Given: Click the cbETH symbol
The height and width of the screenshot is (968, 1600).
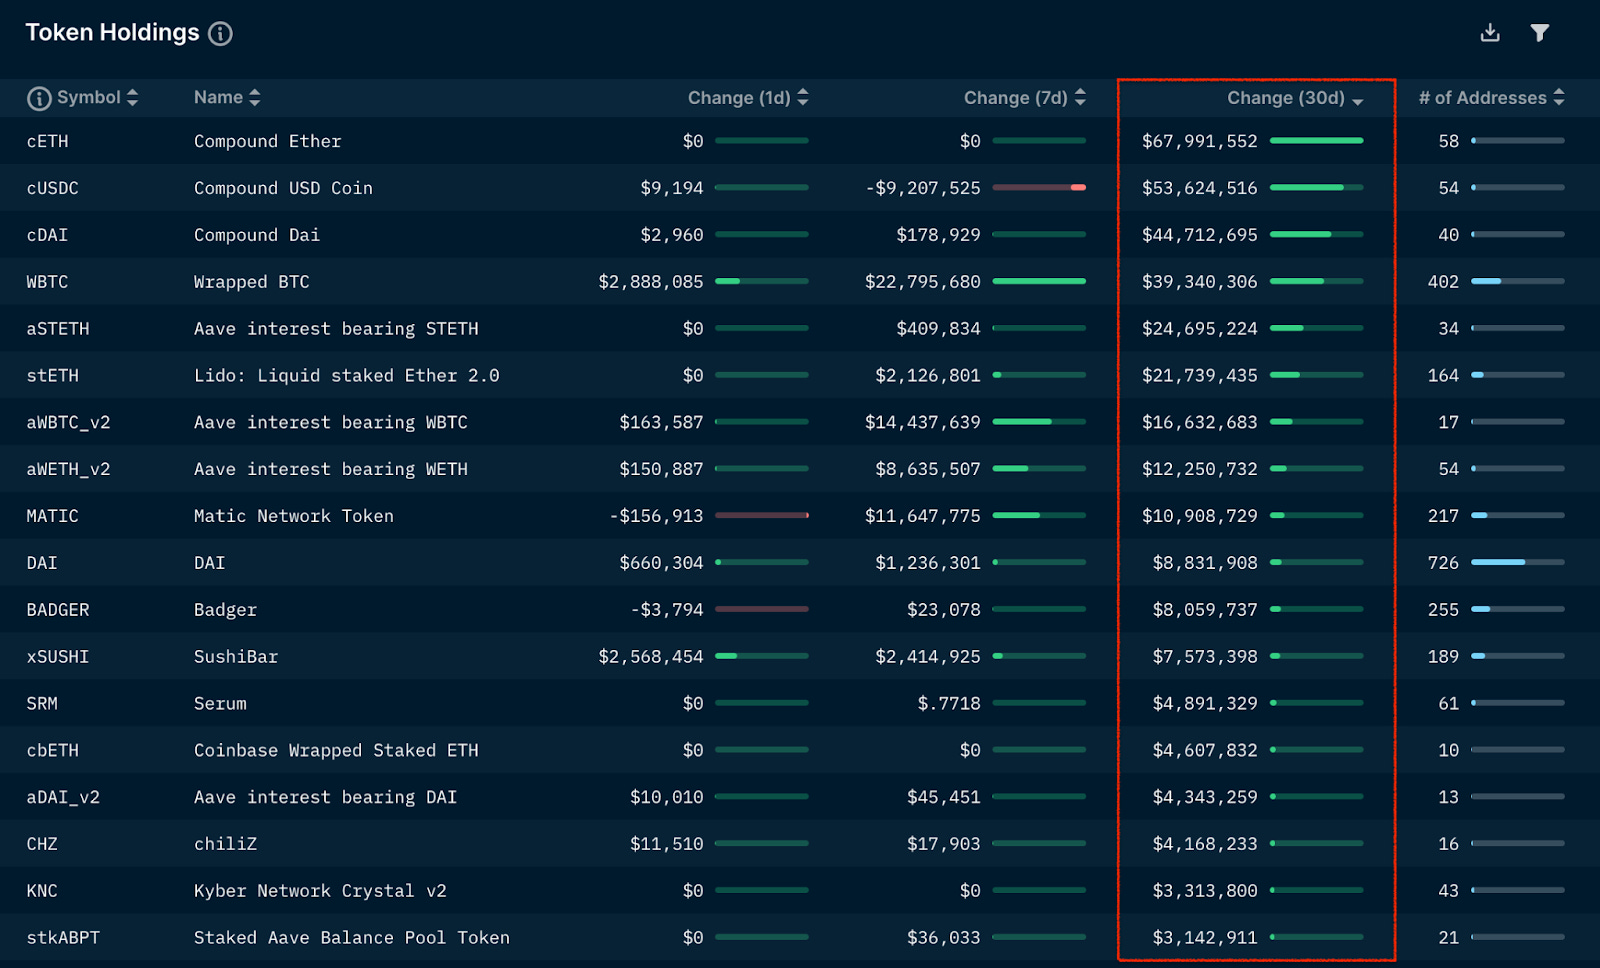Looking at the screenshot, I should click(52, 750).
